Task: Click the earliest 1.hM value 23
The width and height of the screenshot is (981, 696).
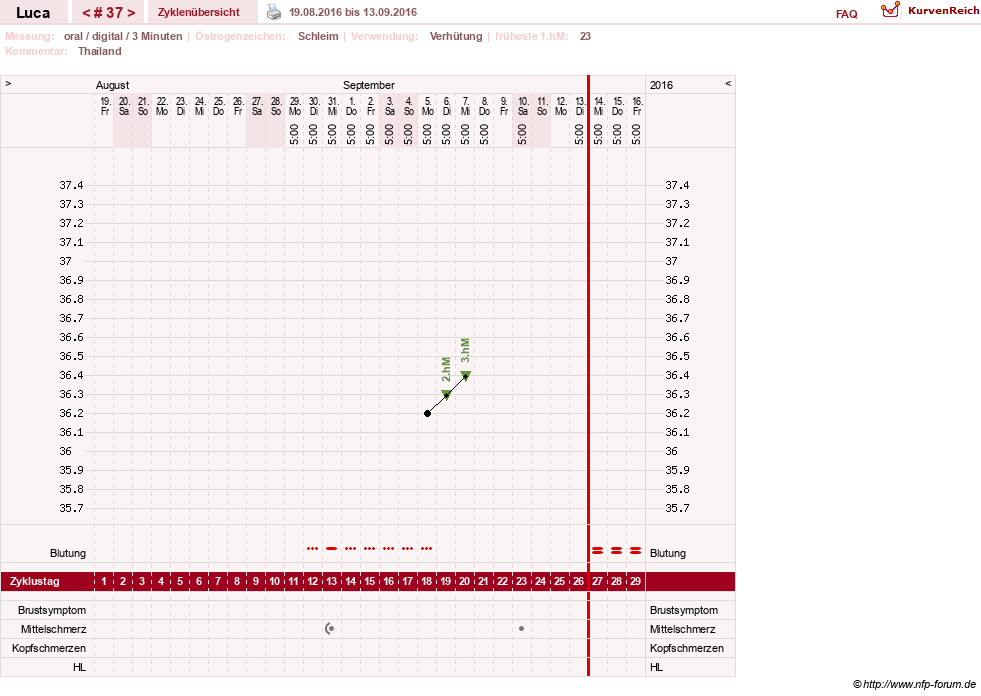Action: [x=585, y=36]
